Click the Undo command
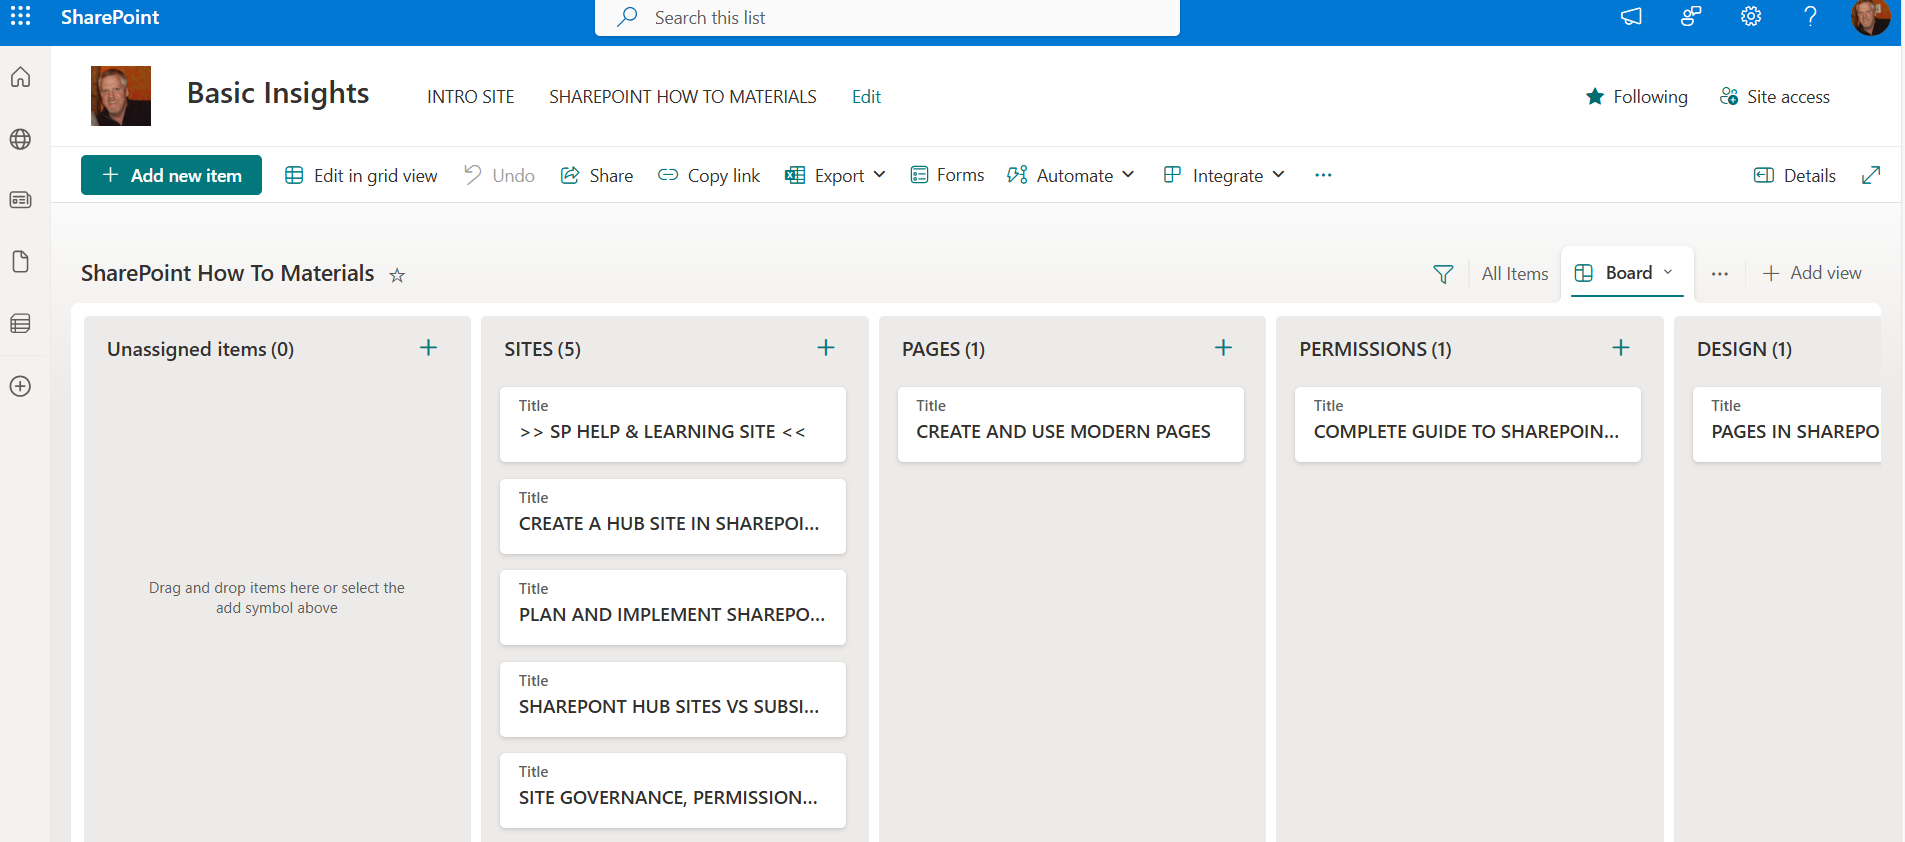 coord(499,176)
